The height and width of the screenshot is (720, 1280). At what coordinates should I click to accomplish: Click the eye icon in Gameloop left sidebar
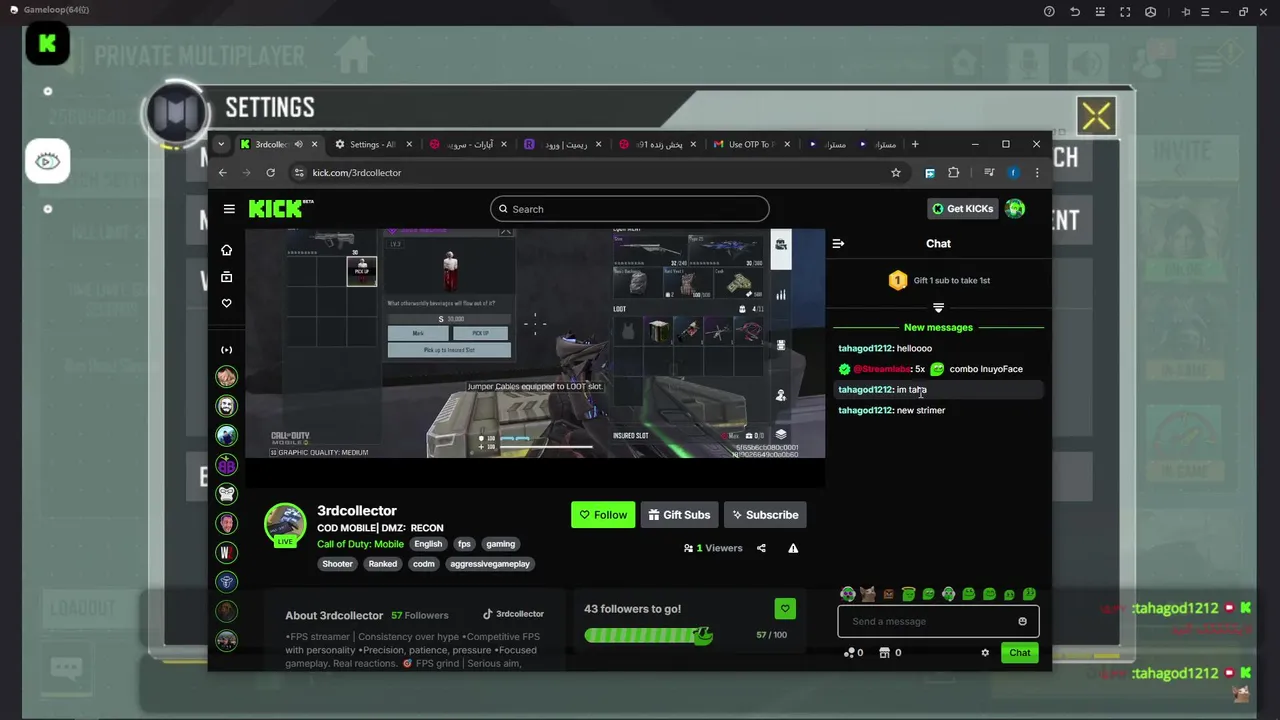(47, 161)
